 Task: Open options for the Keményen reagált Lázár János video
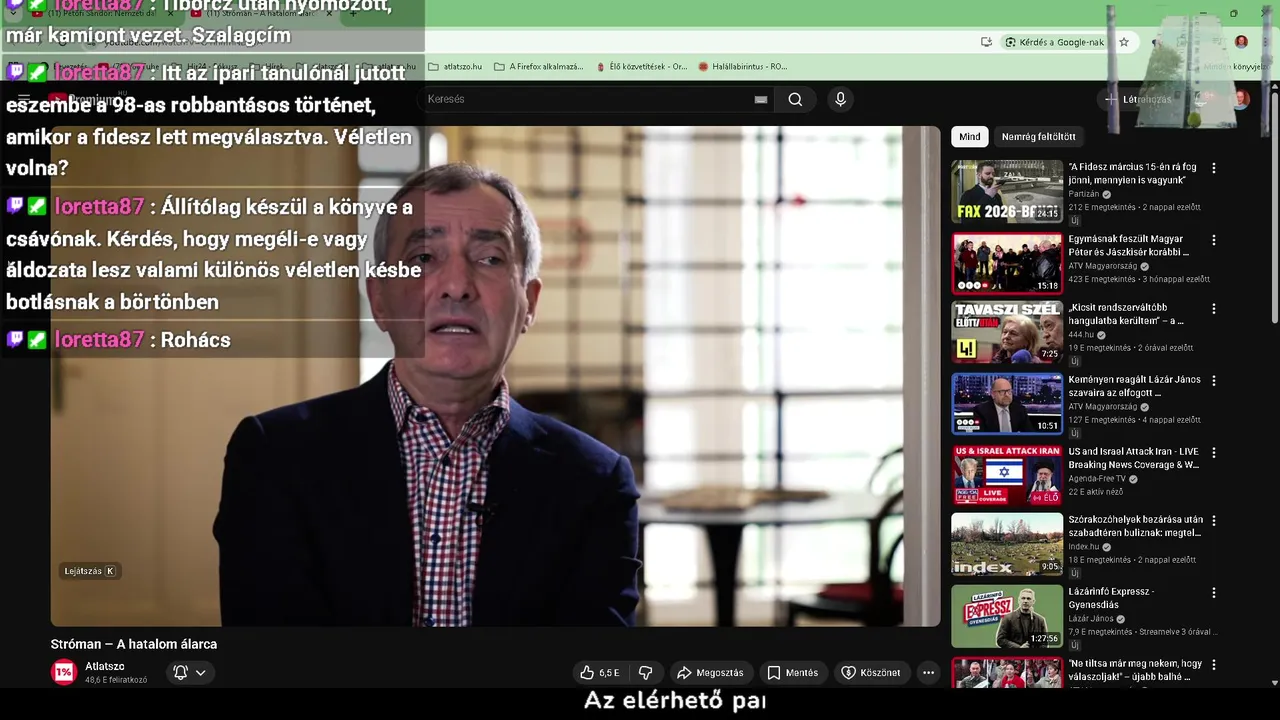(1214, 381)
